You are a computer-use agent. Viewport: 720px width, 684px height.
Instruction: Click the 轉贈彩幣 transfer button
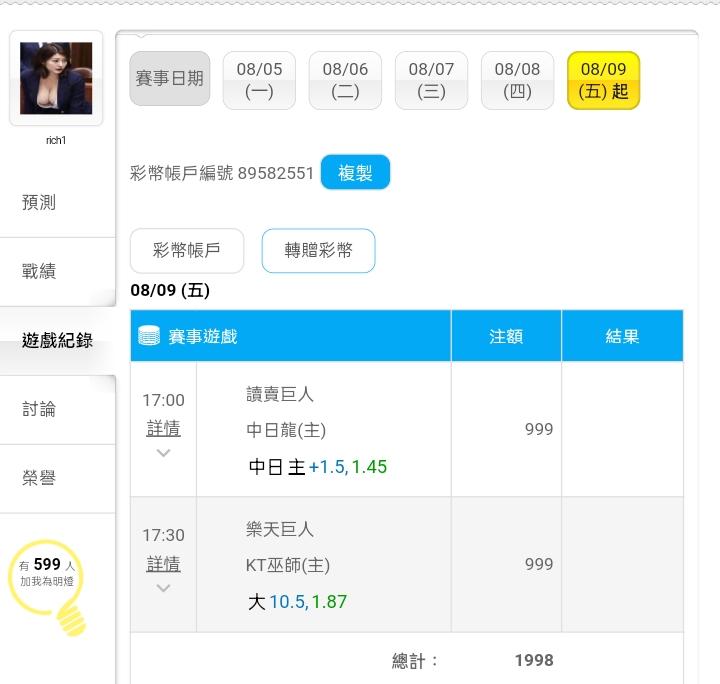(318, 251)
